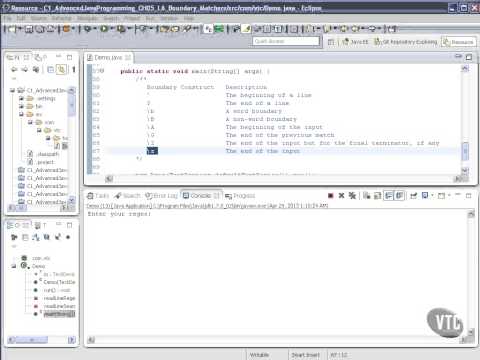480x360 pixels.
Task: Click Remove All Terminated Launches icon
Action: (352, 196)
